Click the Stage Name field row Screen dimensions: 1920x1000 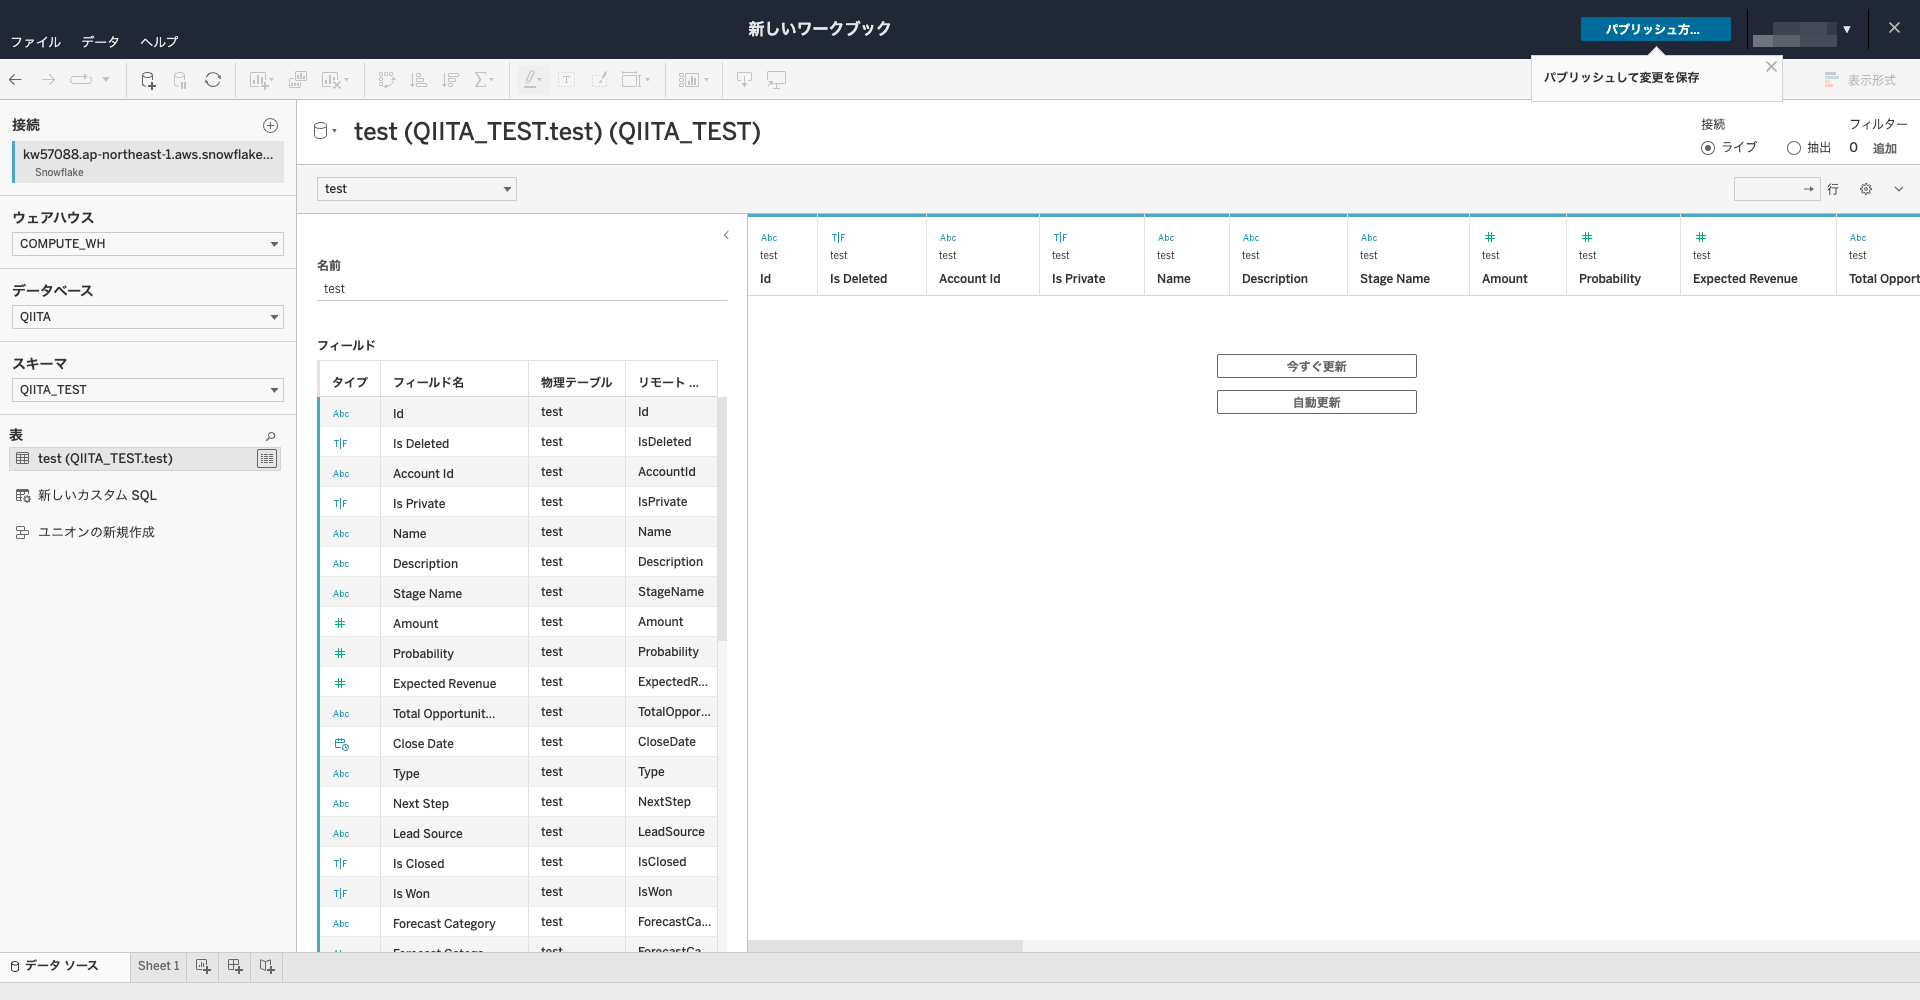pos(518,593)
